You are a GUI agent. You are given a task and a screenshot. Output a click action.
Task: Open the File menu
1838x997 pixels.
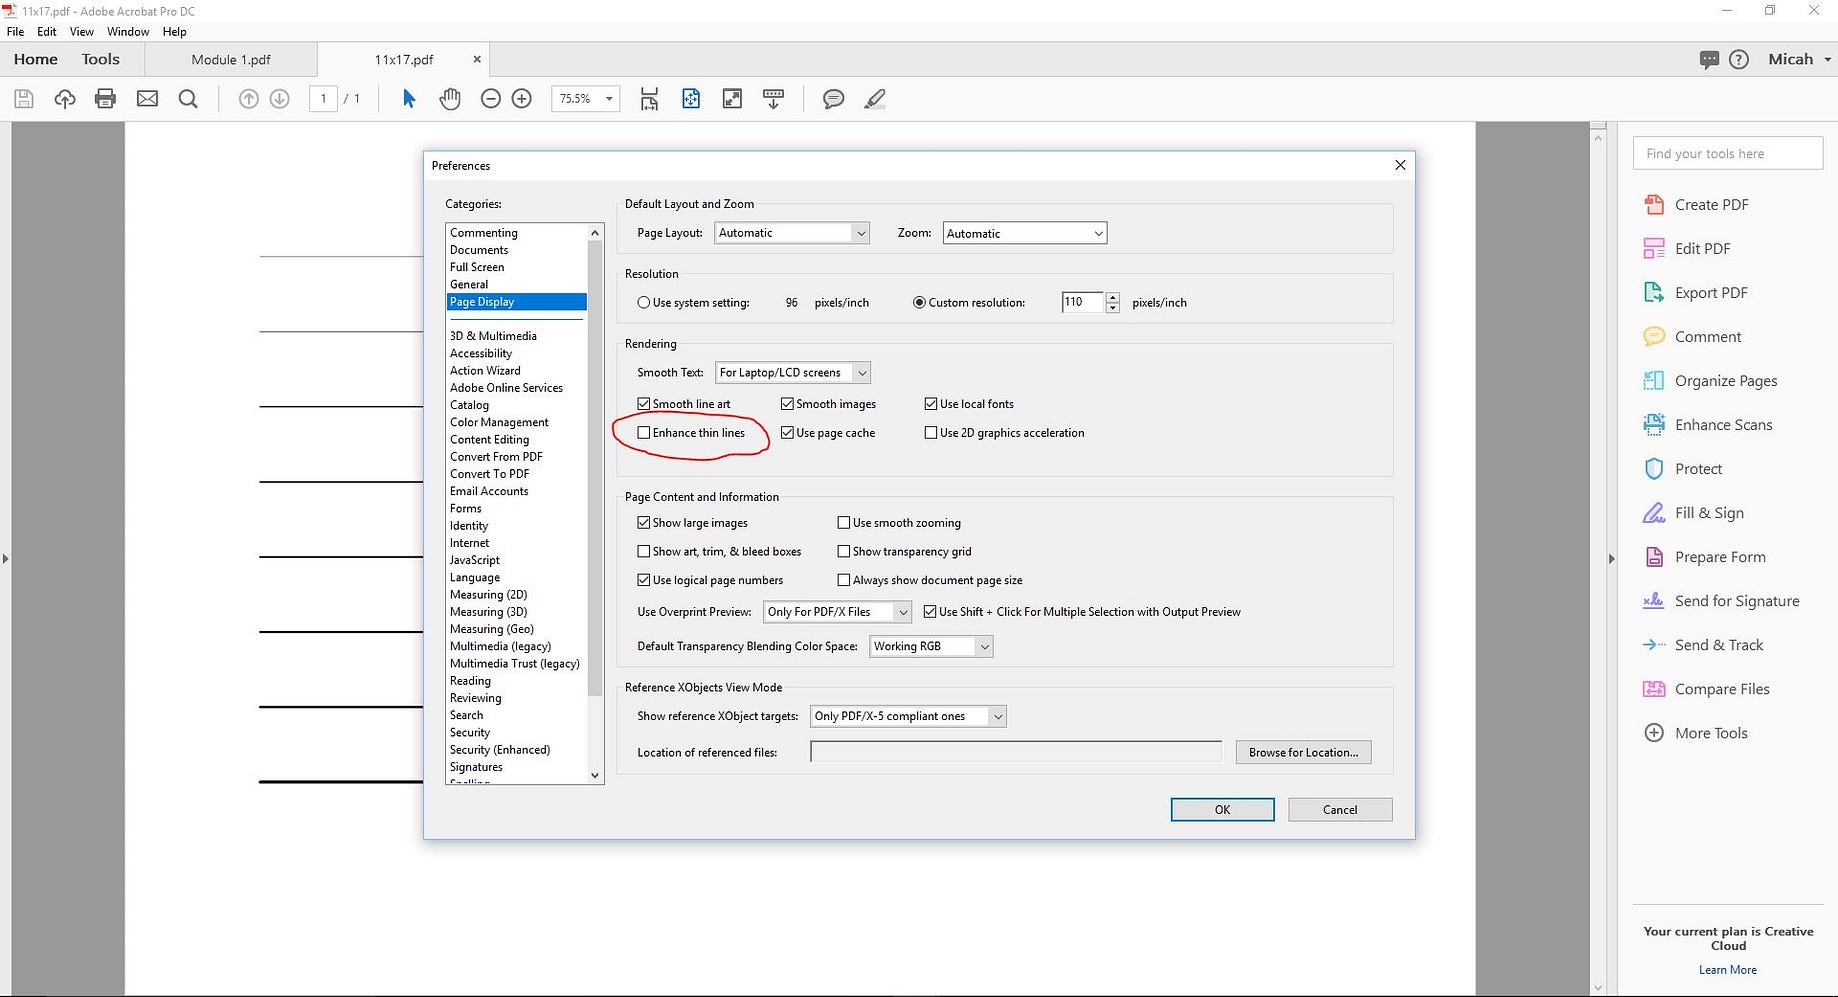point(15,32)
